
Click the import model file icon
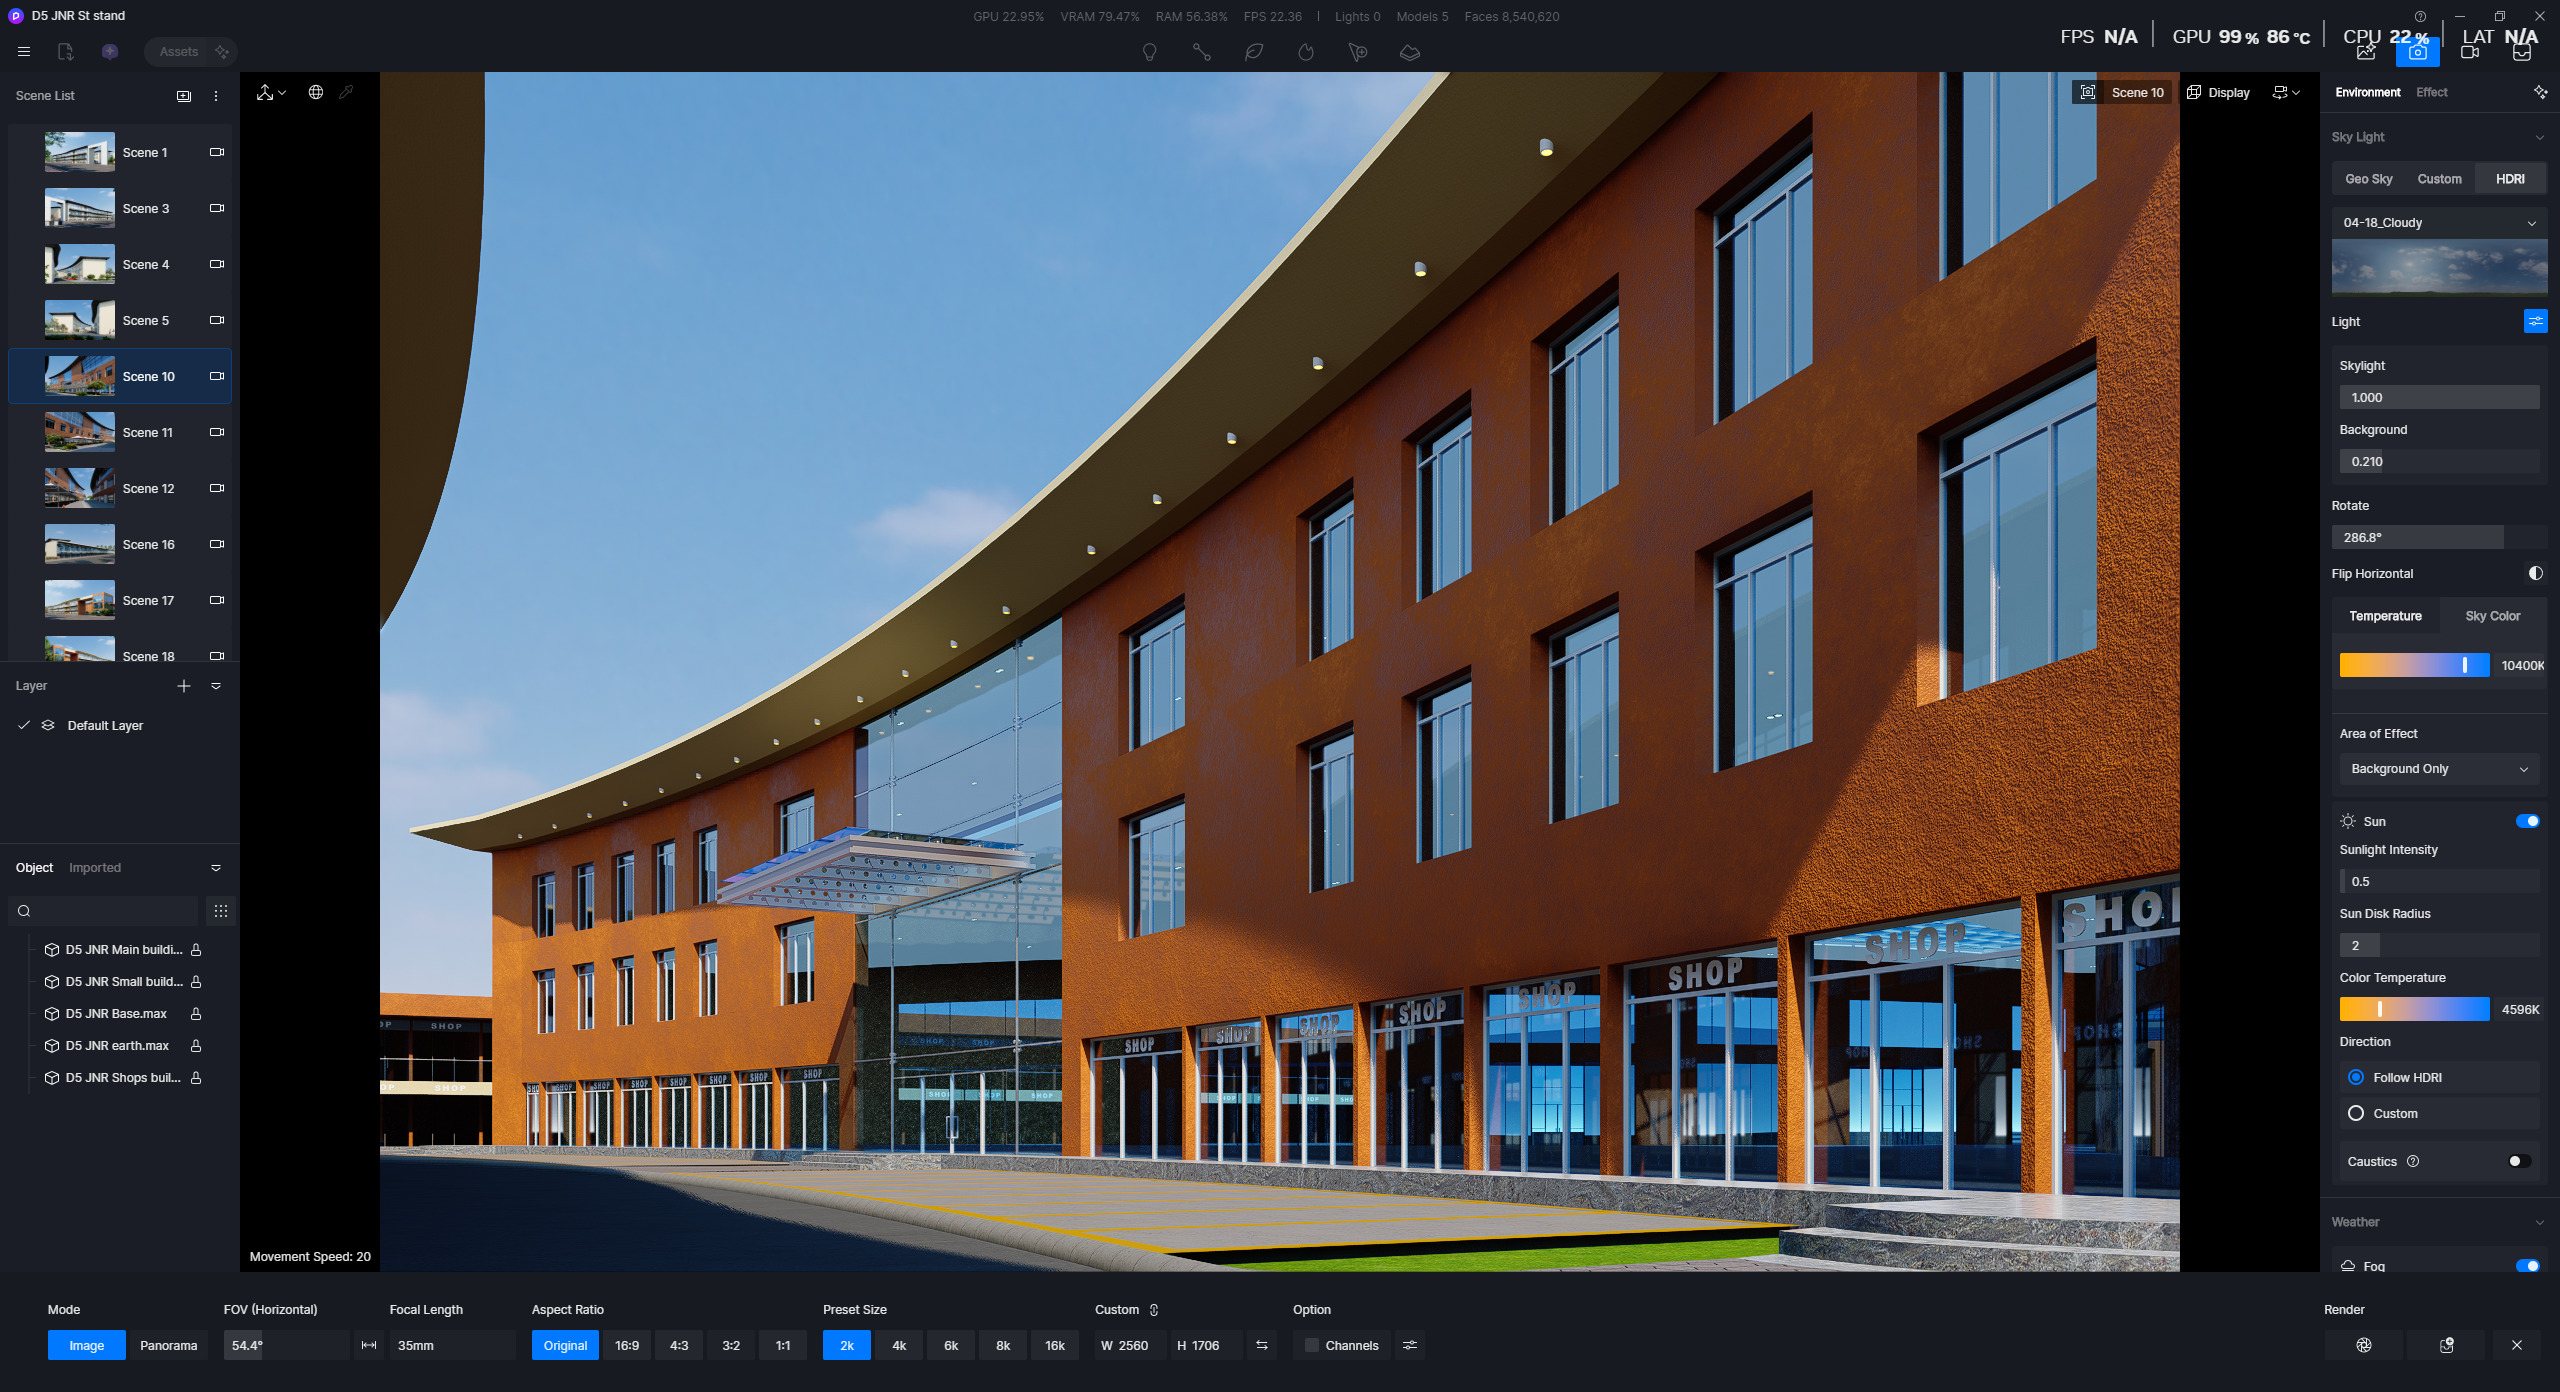(66, 52)
